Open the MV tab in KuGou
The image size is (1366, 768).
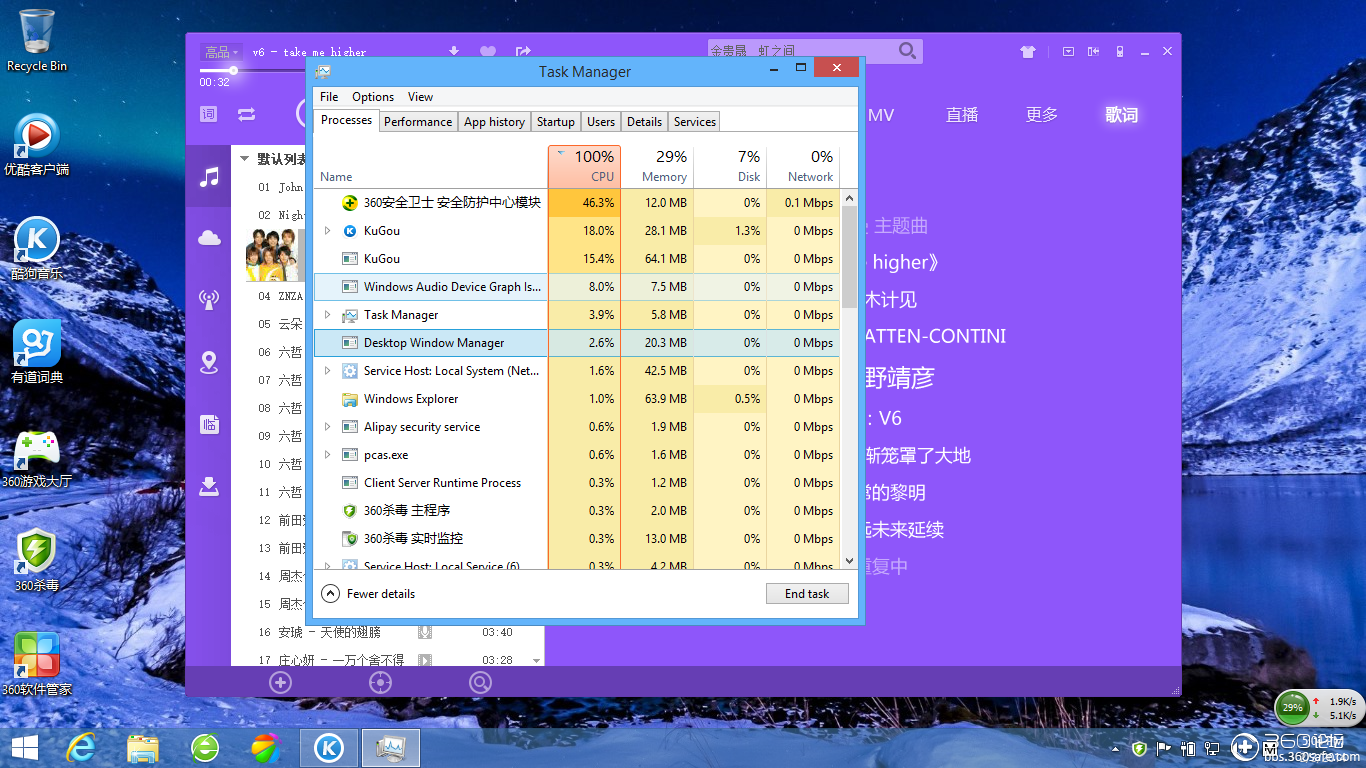coord(881,115)
